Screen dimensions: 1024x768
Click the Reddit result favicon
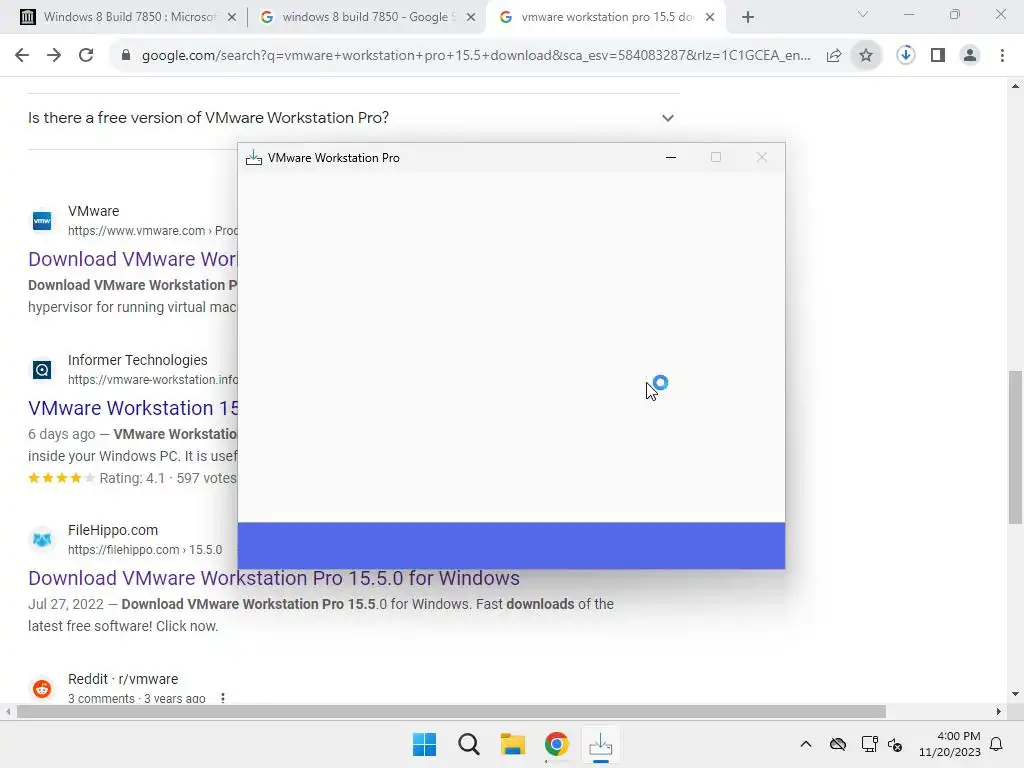pyautogui.click(x=42, y=688)
